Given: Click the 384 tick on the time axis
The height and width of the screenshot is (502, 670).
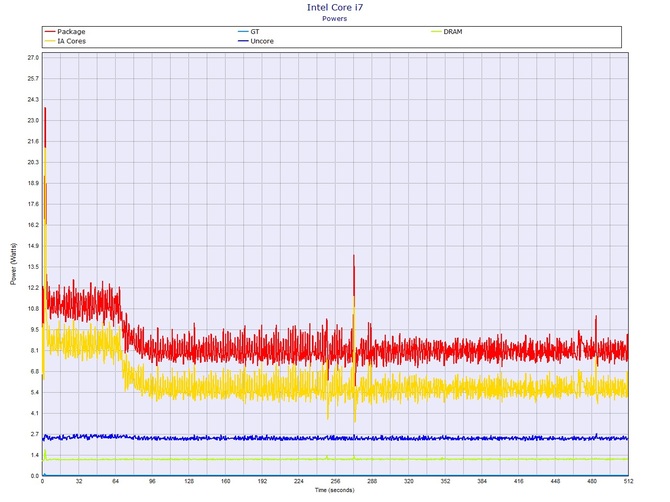Looking at the screenshot, I should (482, 481).
